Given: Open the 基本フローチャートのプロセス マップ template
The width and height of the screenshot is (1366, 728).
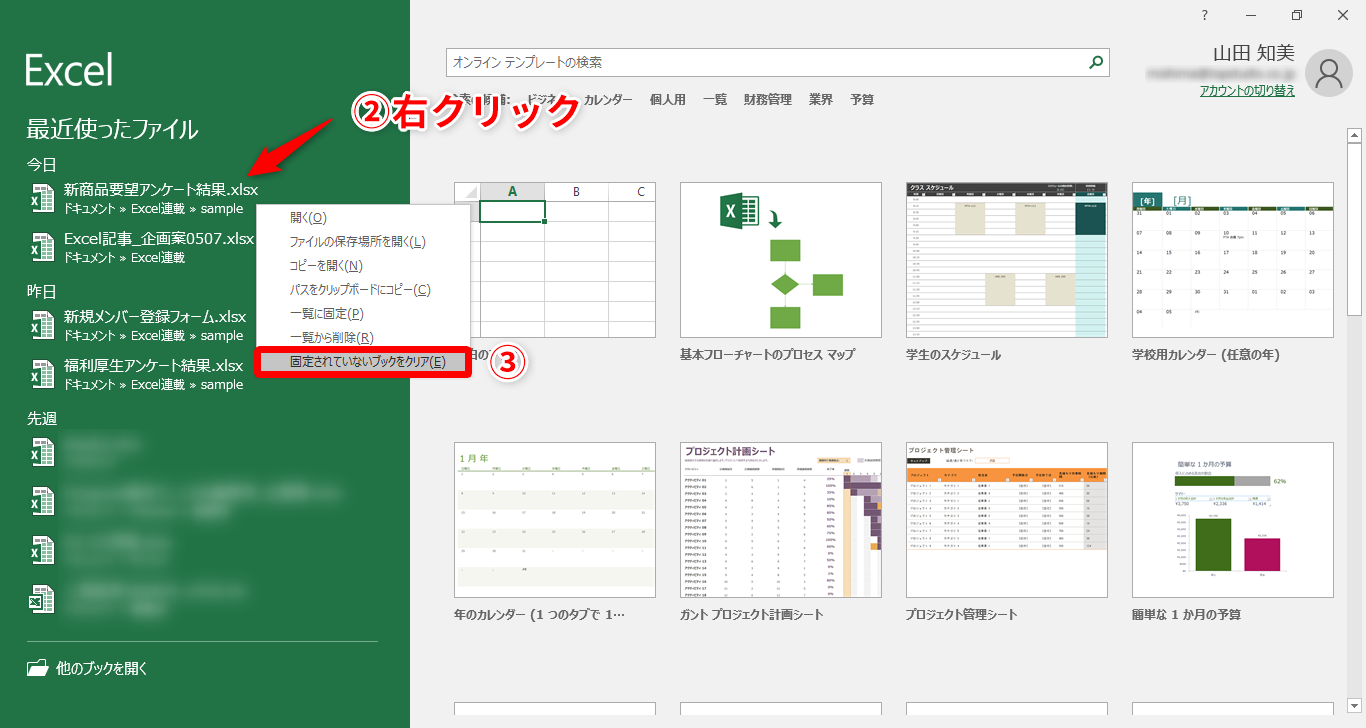Looking at the screenshot, I should 781,260.
